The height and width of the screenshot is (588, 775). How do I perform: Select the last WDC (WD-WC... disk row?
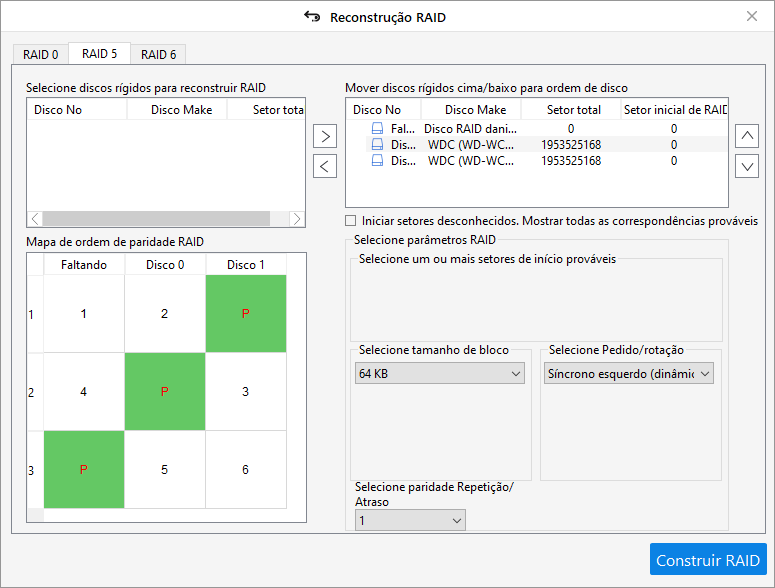[537, 161]
